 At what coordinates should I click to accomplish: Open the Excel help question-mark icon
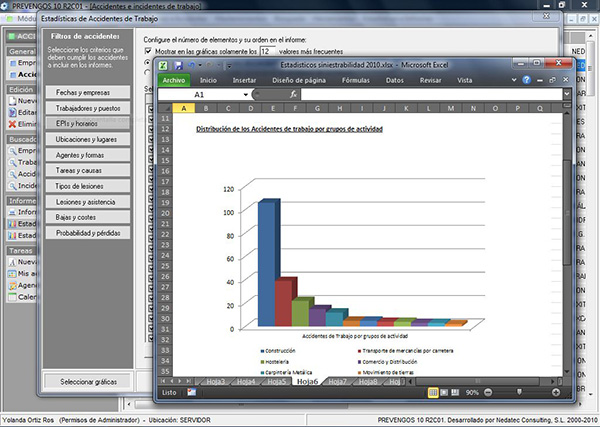527,80
